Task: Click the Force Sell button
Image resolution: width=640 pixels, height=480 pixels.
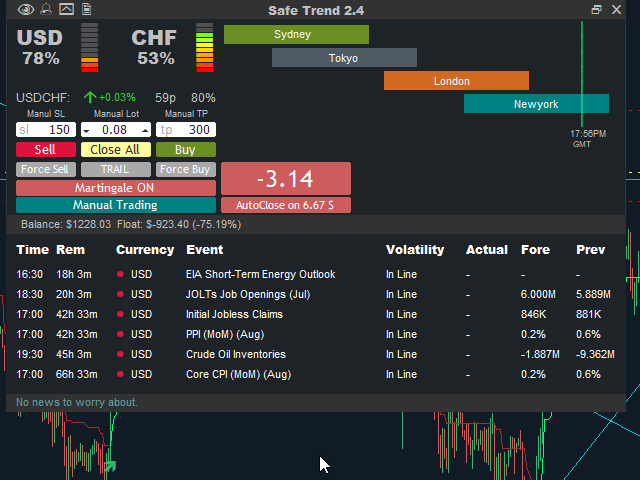Action: coord(46,169)
